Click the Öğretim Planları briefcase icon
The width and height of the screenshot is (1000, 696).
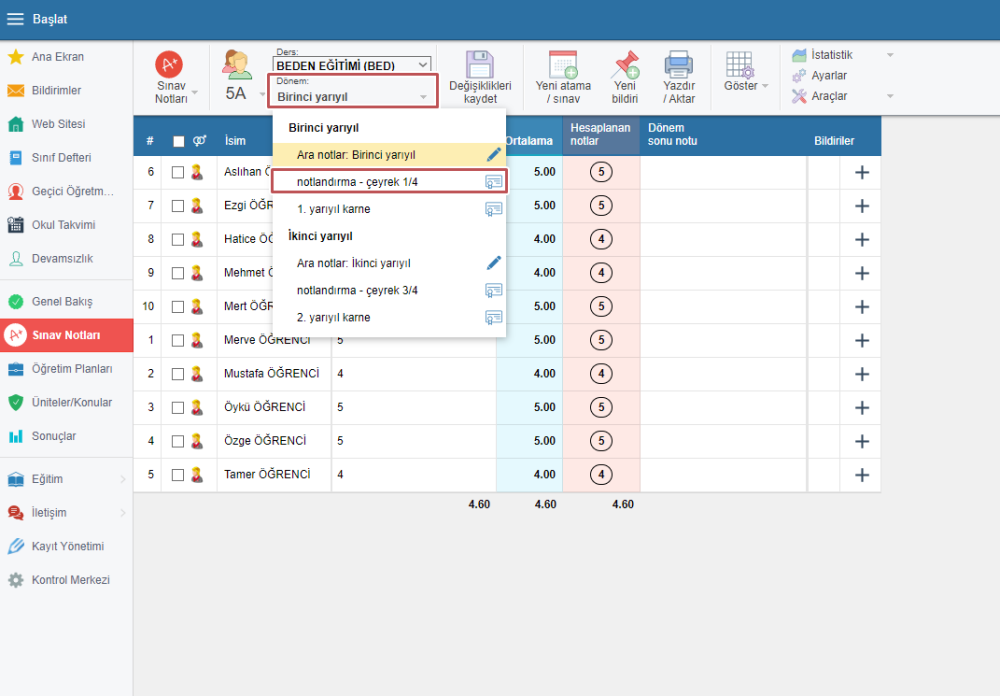(x=15, y=369)
